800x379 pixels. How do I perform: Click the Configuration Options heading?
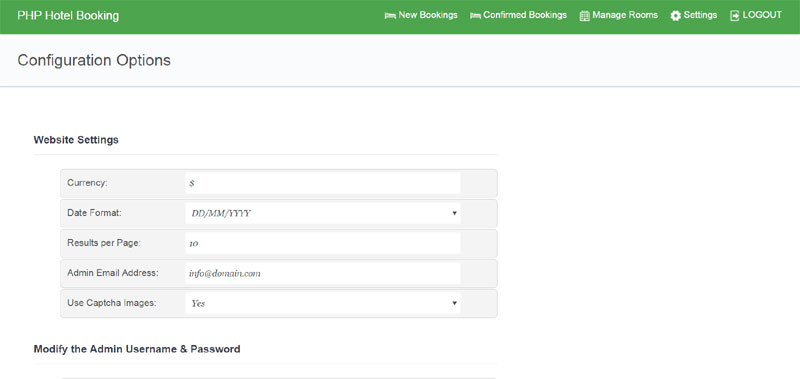[x=94, y=60]
